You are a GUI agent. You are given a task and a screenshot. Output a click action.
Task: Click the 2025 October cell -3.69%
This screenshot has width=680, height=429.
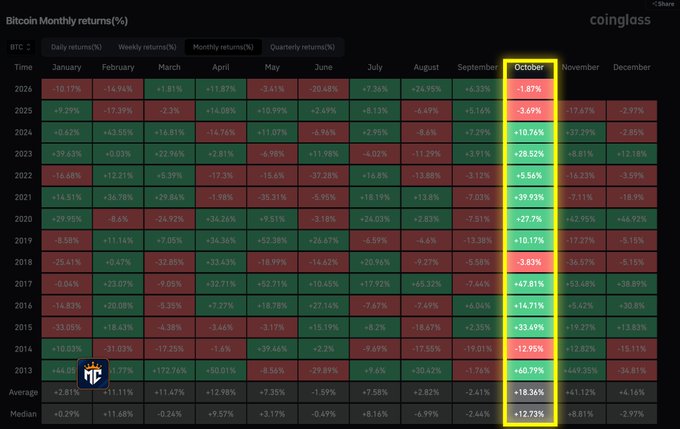(x=529, y=111)
